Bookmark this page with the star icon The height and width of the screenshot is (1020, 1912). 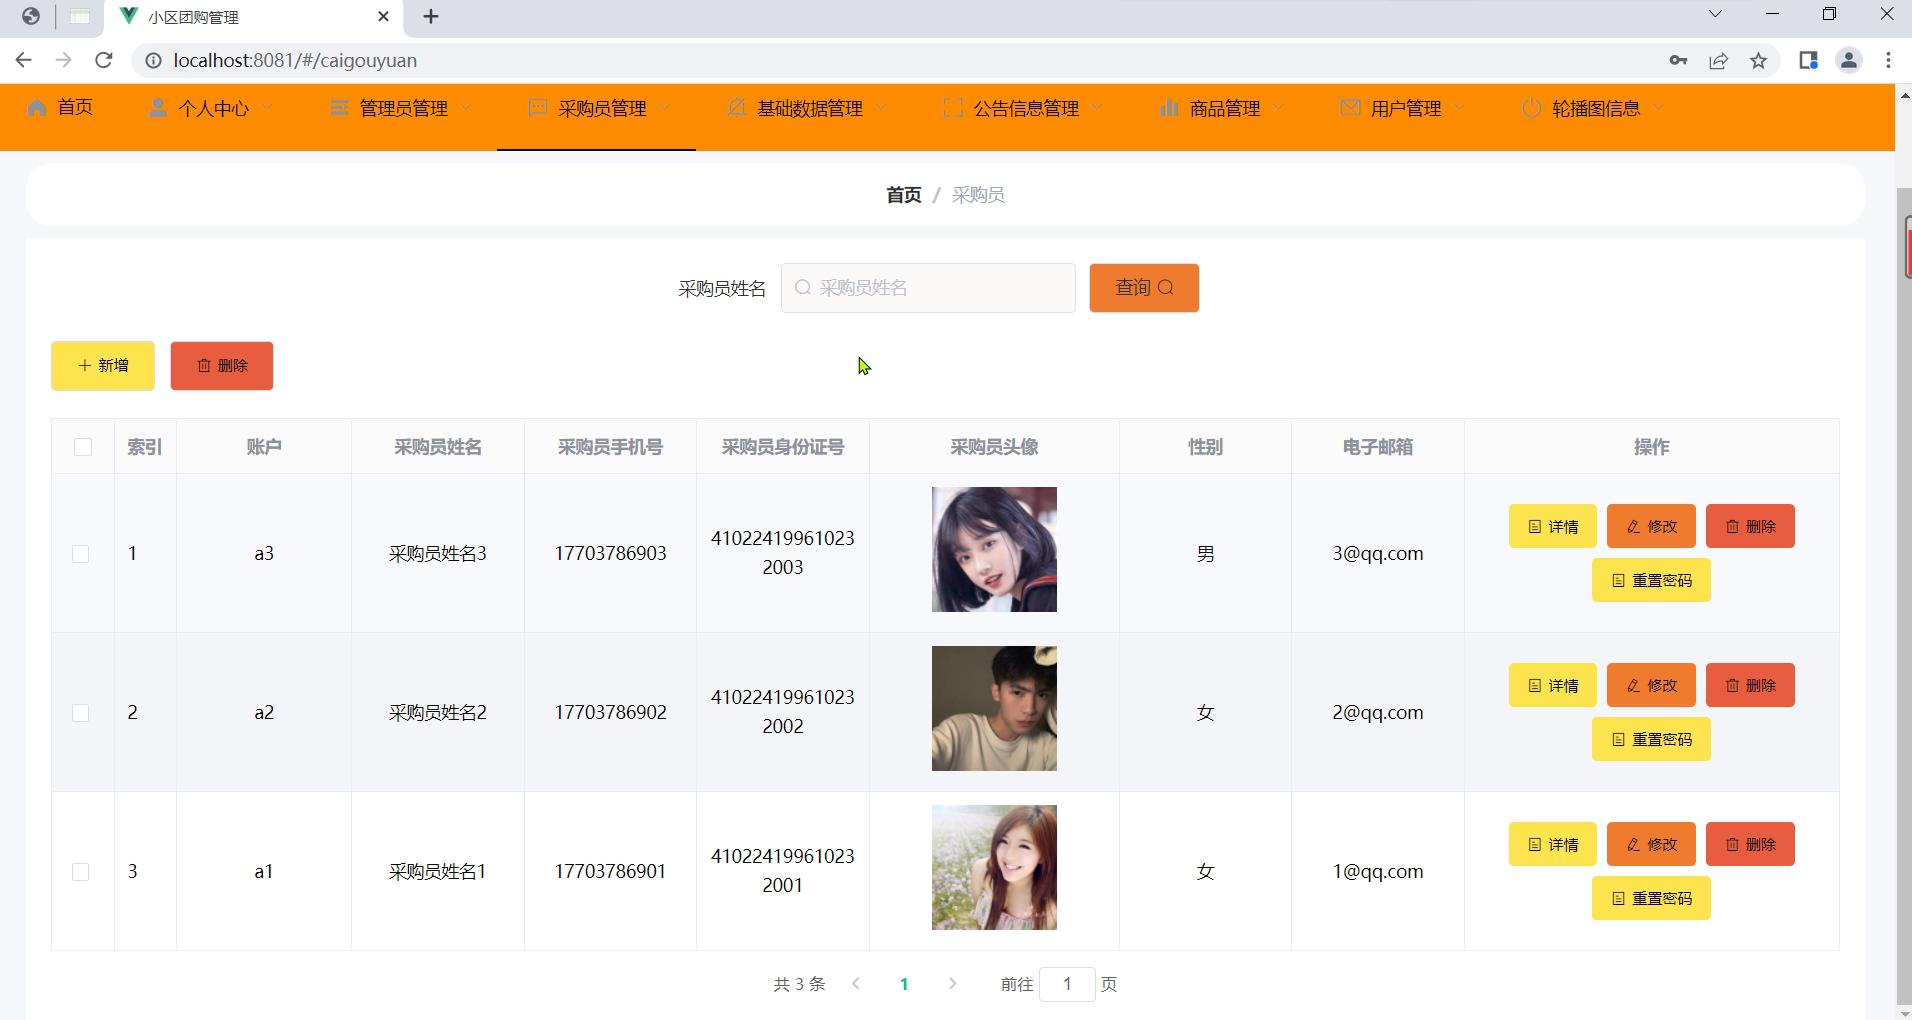[1759, 61]
